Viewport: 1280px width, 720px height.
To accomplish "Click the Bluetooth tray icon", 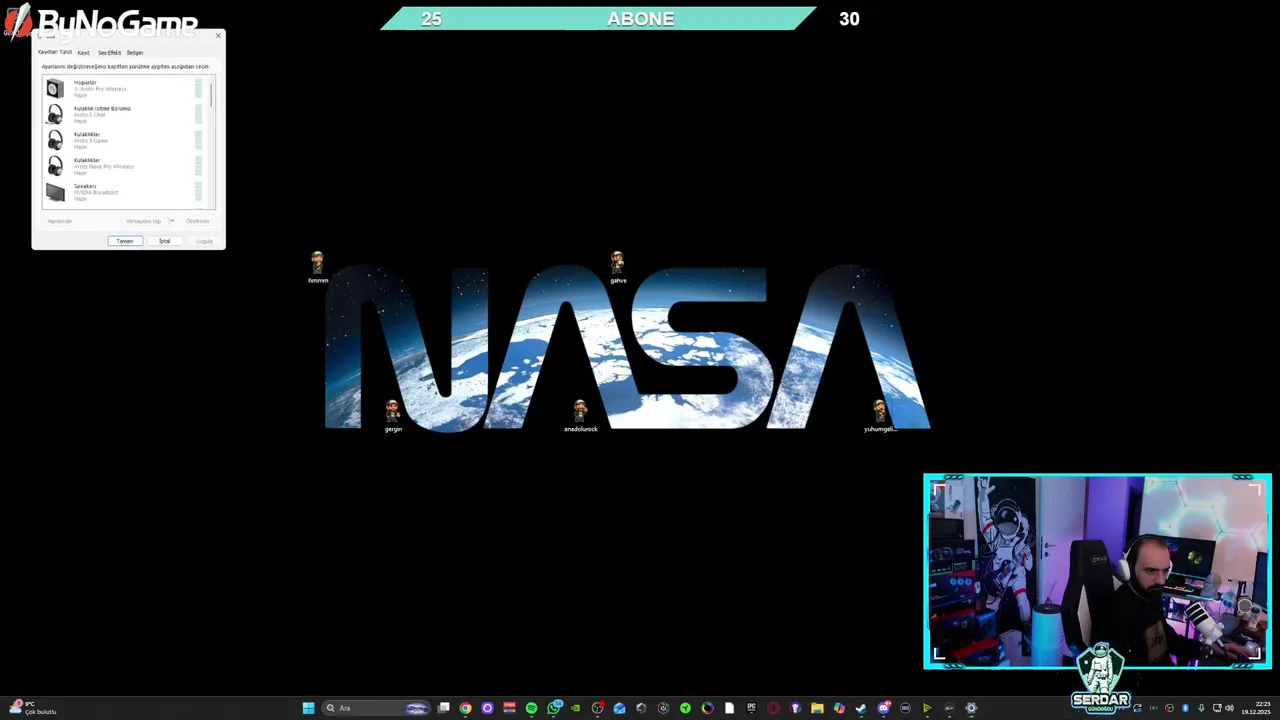I will click(1185, 708).
